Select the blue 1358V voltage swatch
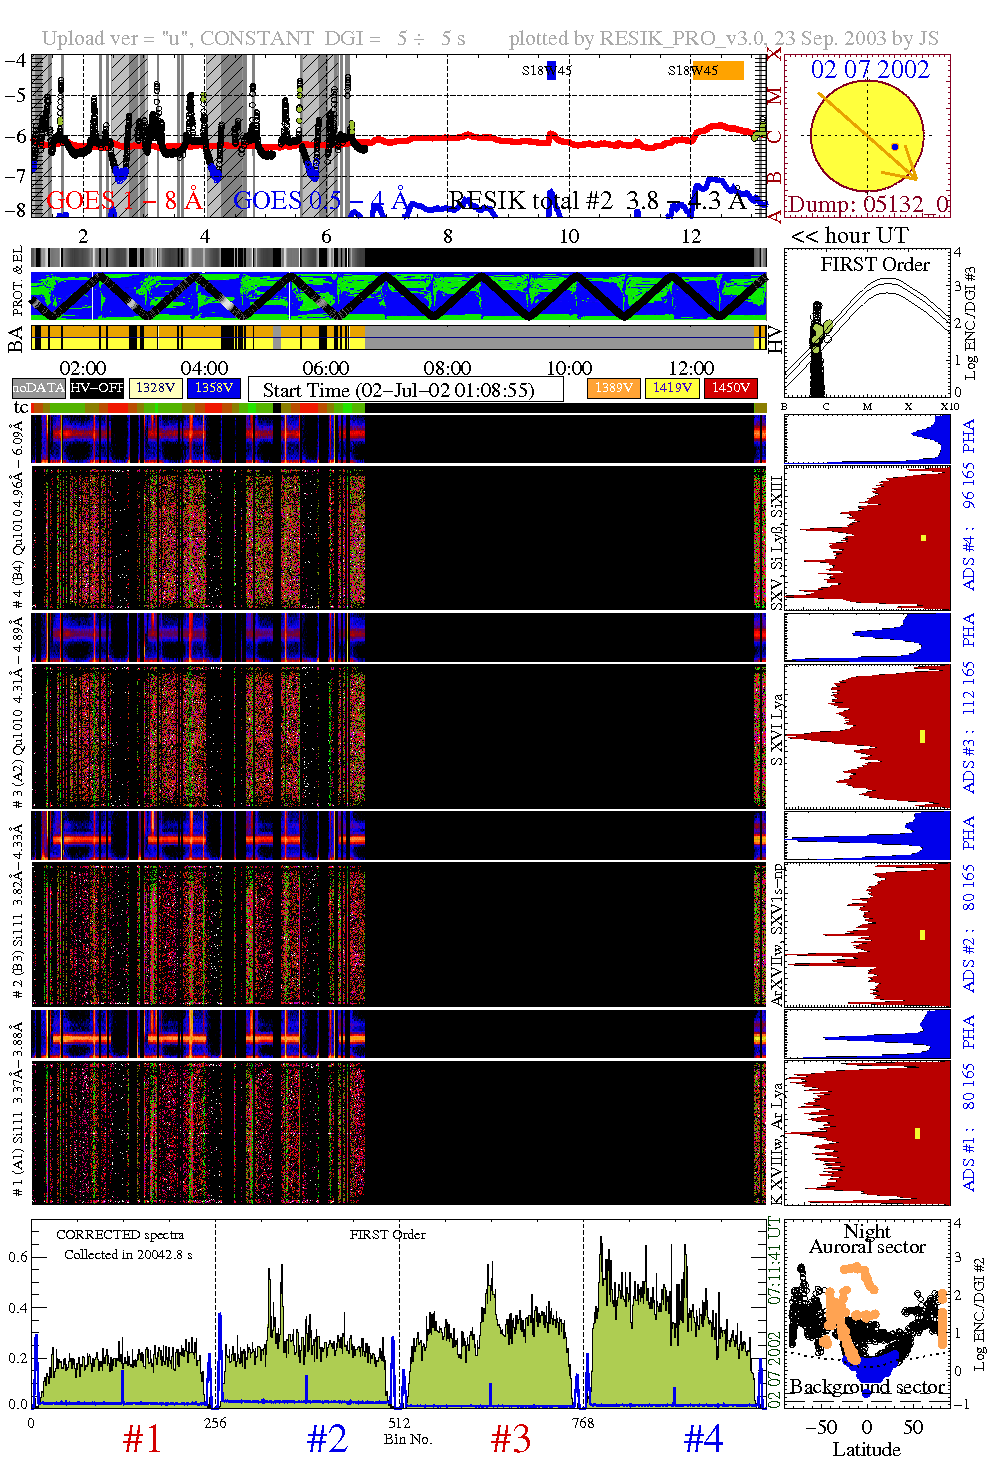 214,388
